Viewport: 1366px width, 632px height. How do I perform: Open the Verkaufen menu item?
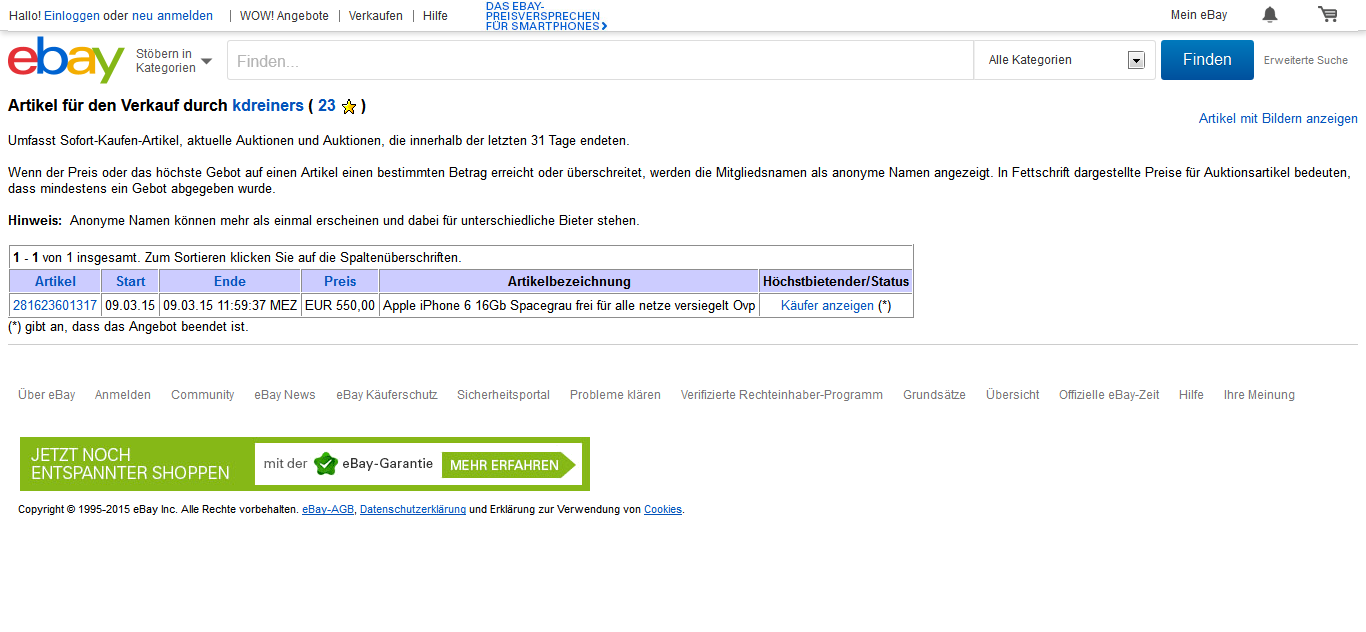[x=376, y=16]
